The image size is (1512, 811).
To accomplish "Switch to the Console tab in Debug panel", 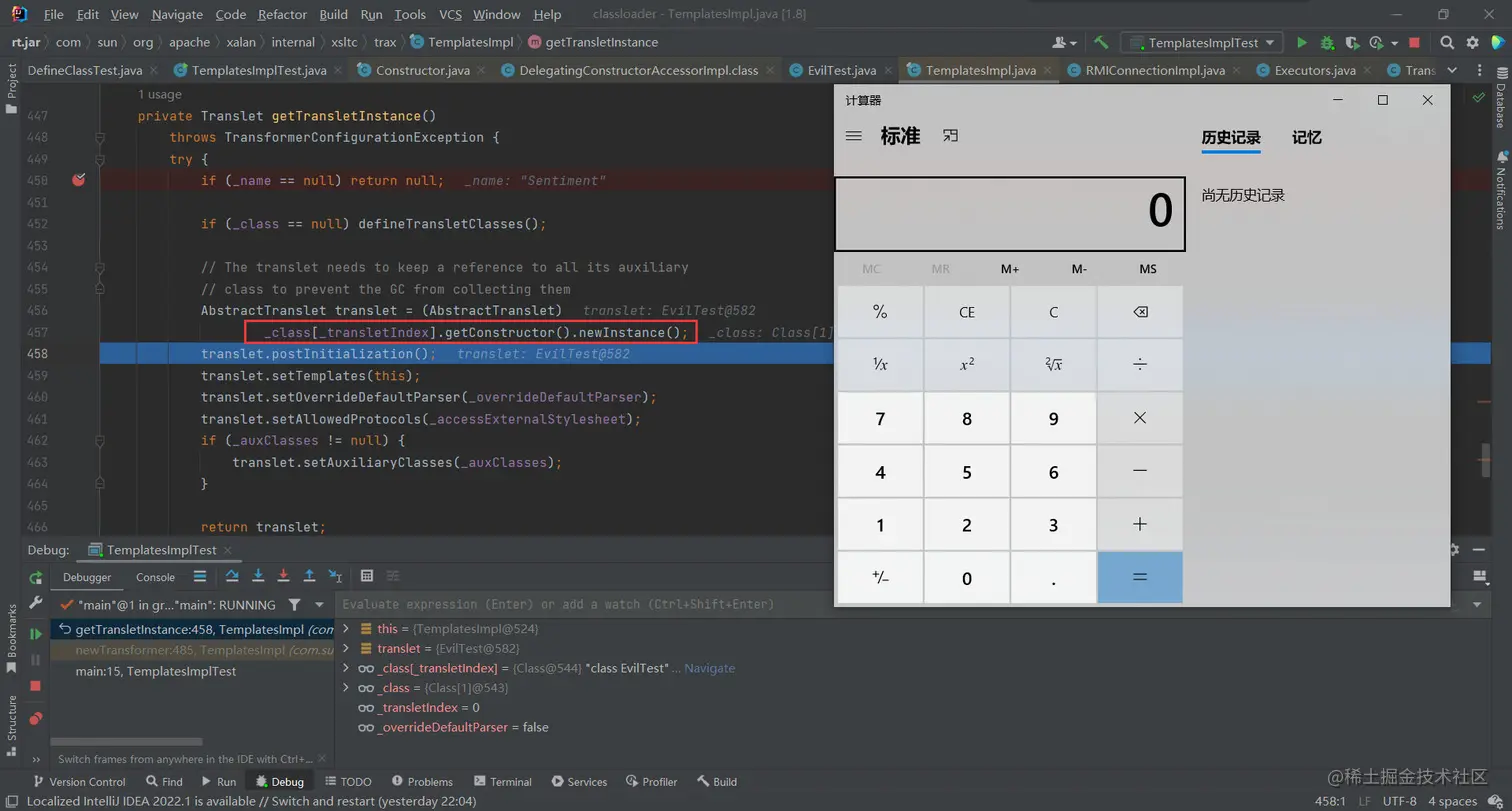I will 155,577.
